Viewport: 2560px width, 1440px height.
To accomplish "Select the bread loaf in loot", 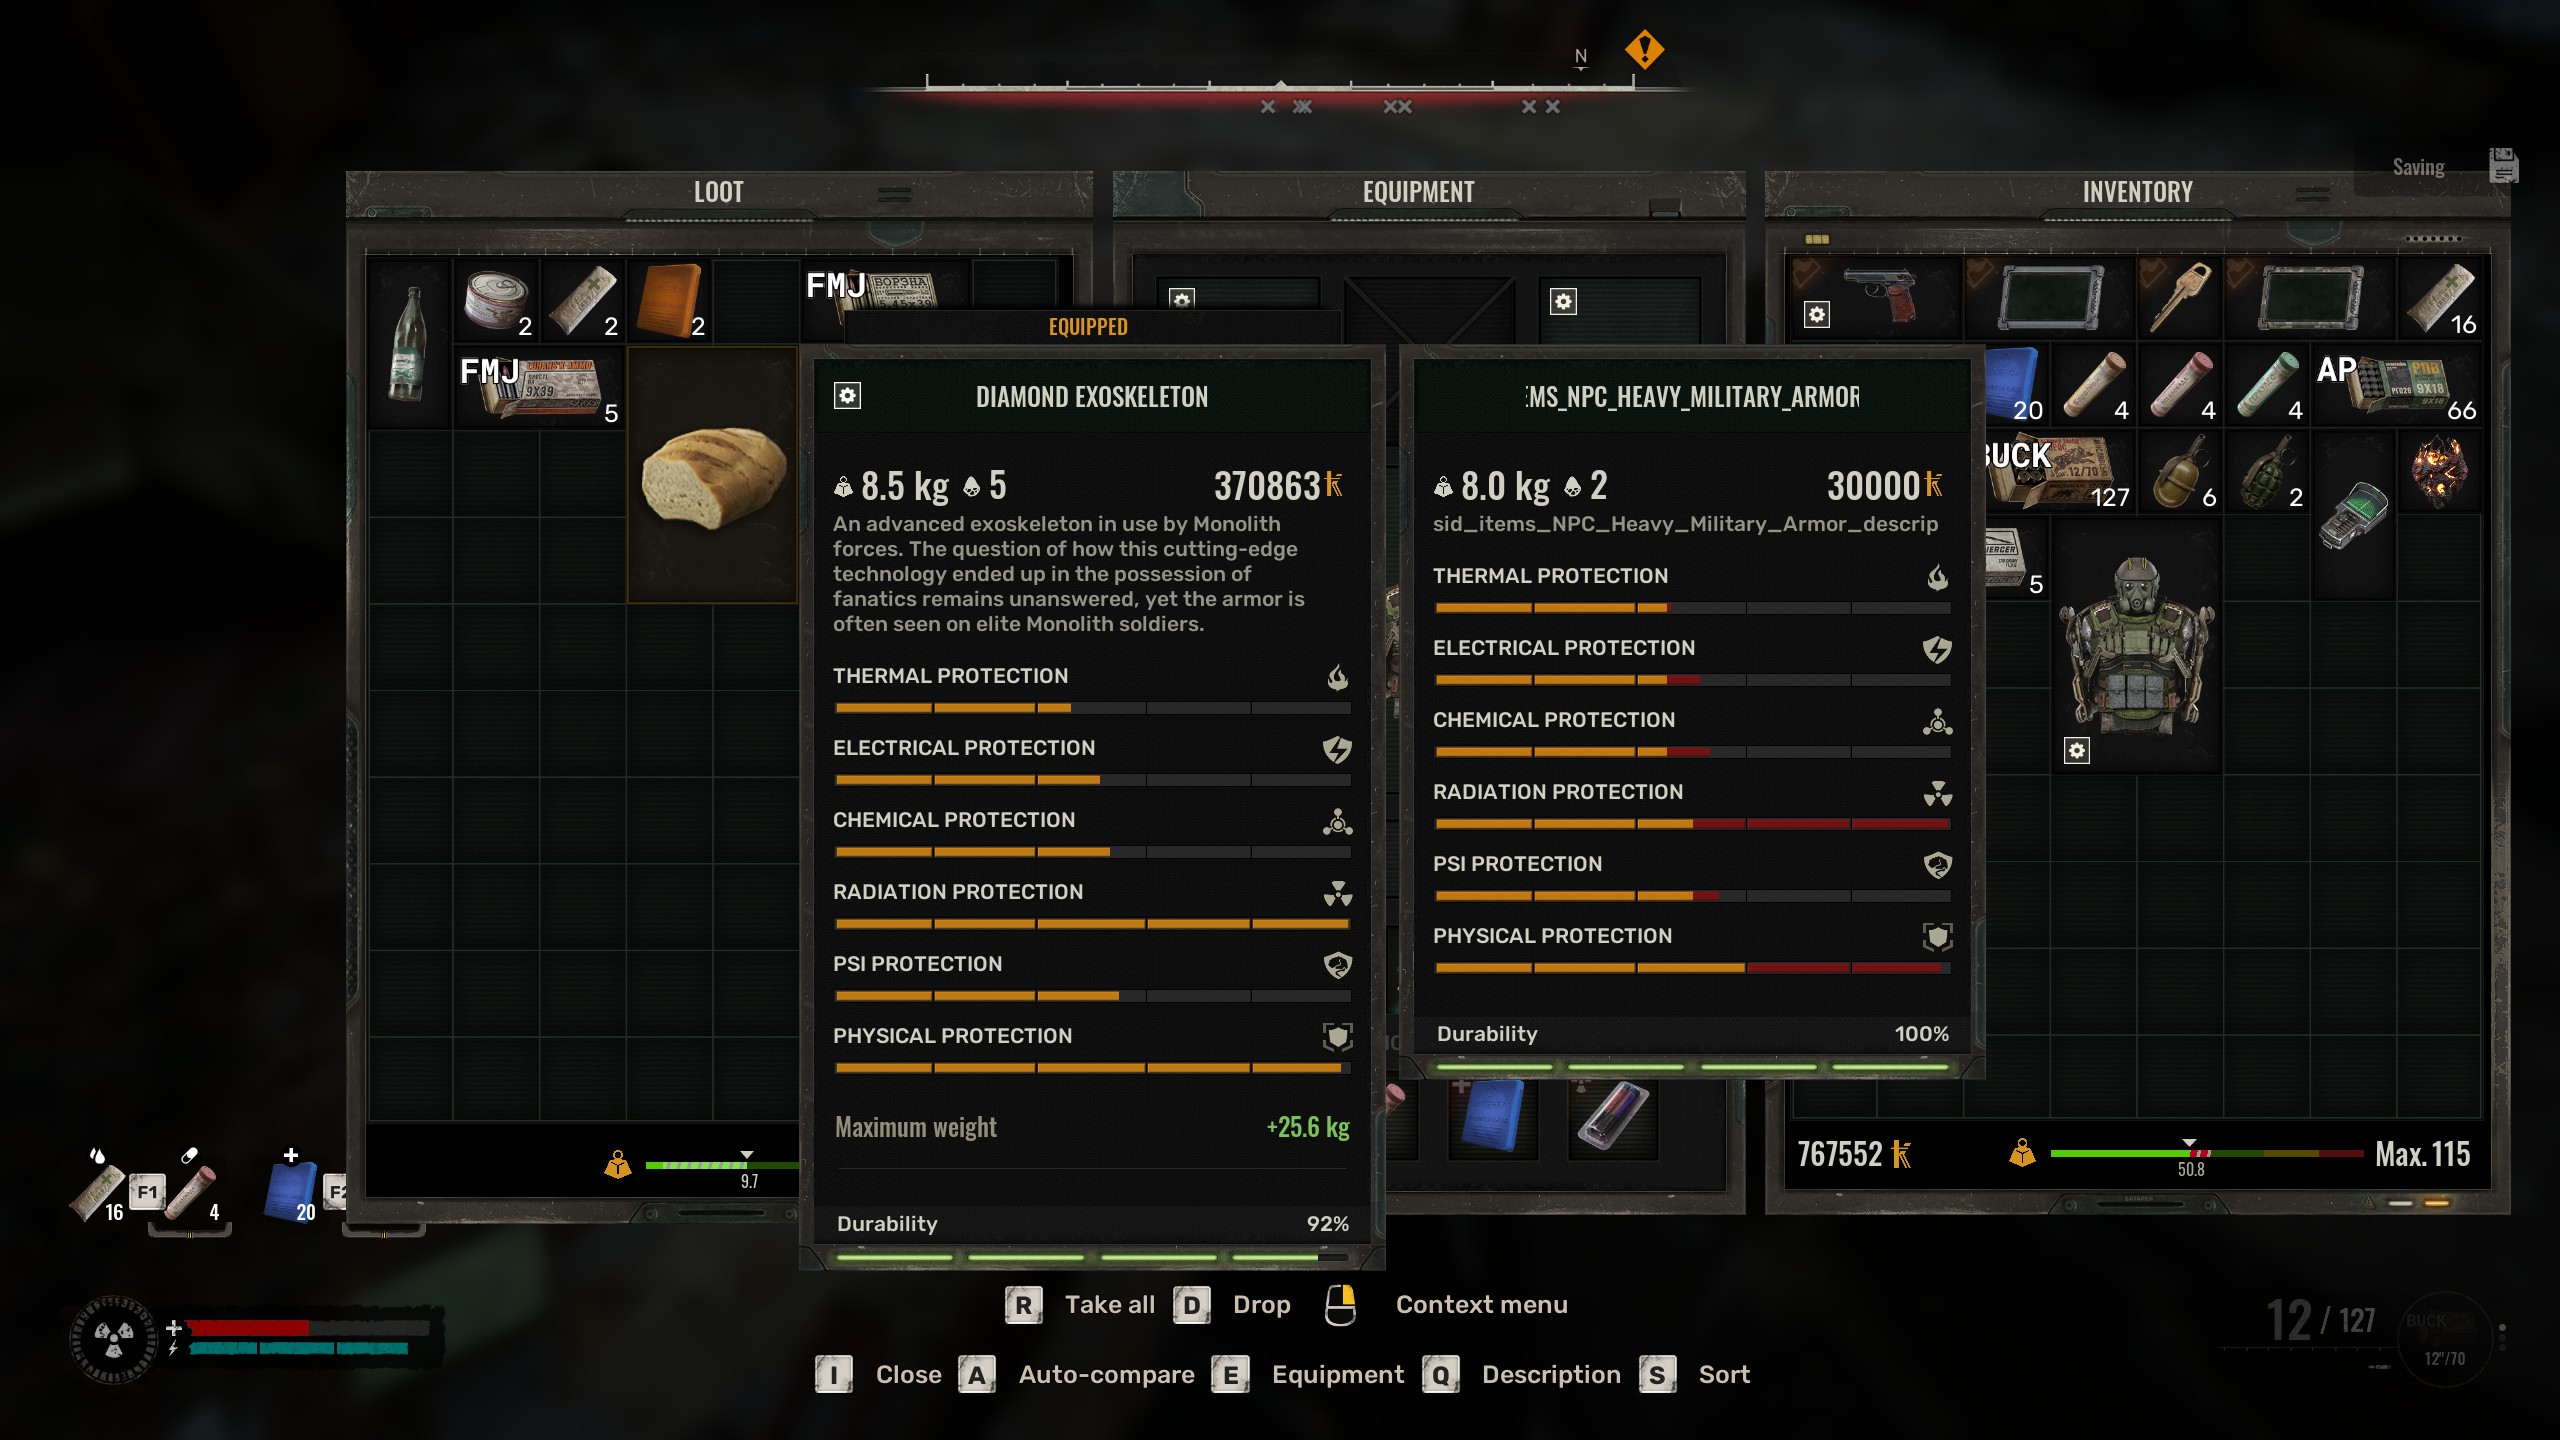I will 712,475.
